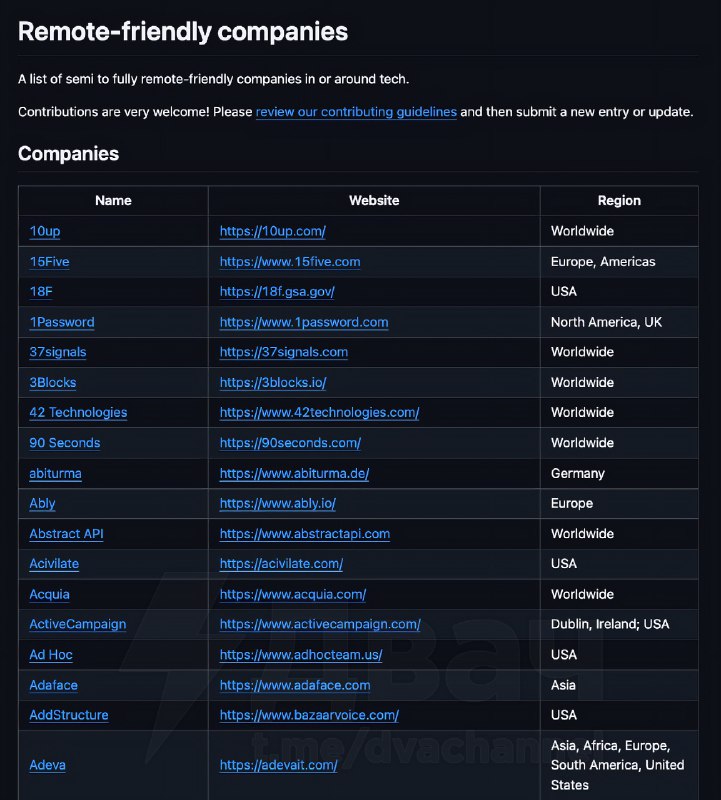Open the Abstract API company link

point(66,534)
